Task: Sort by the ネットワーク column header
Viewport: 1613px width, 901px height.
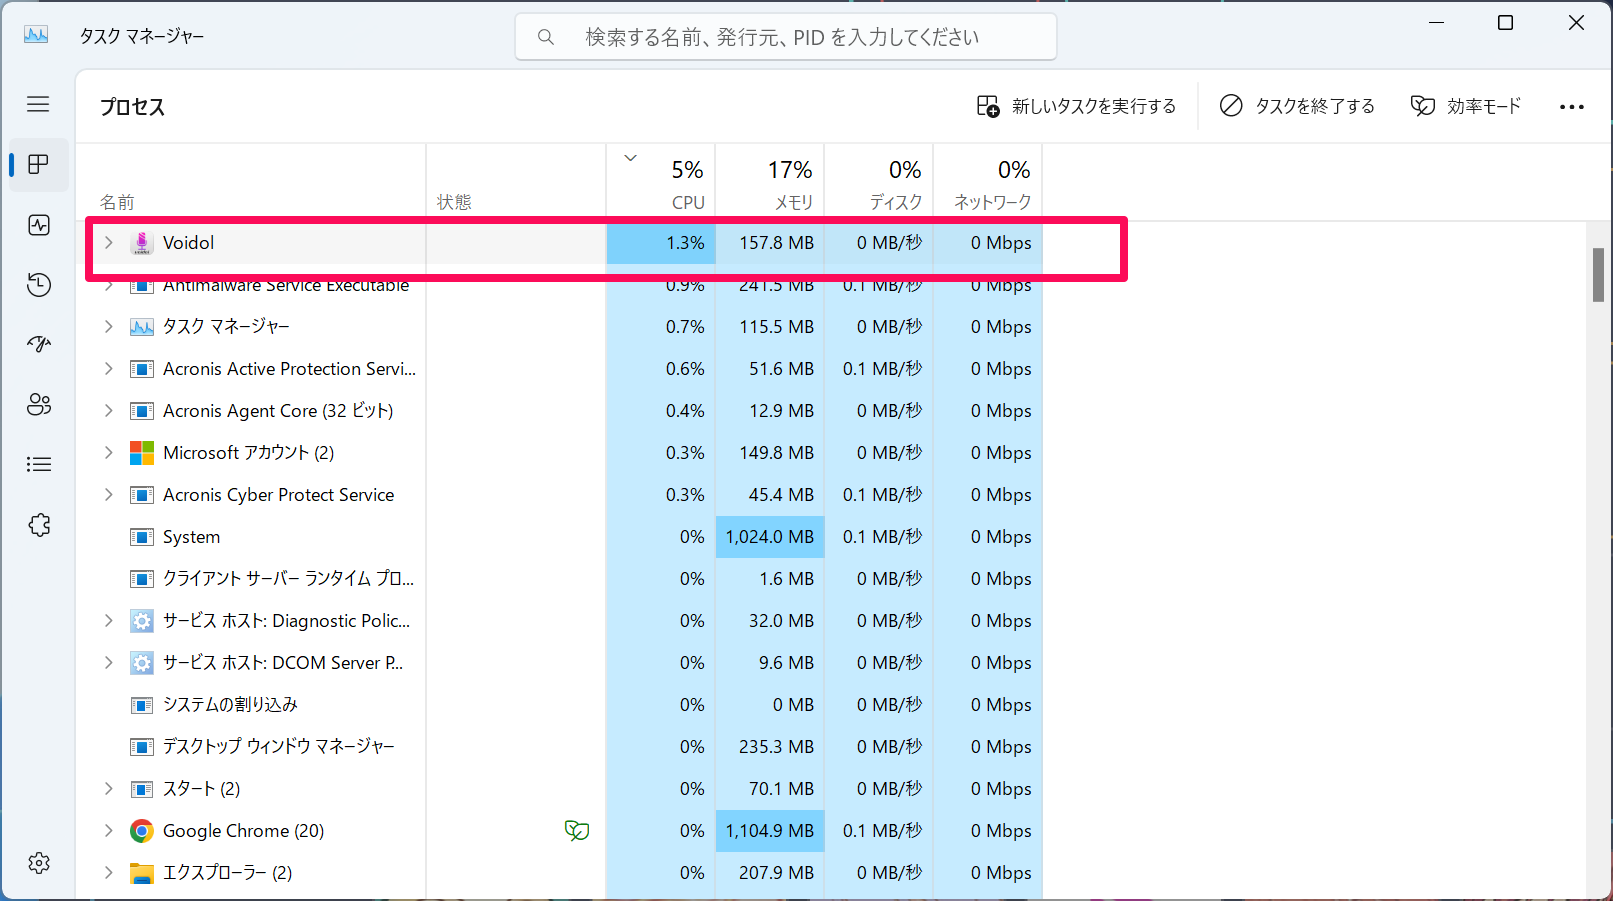Action: click(988, 182)
